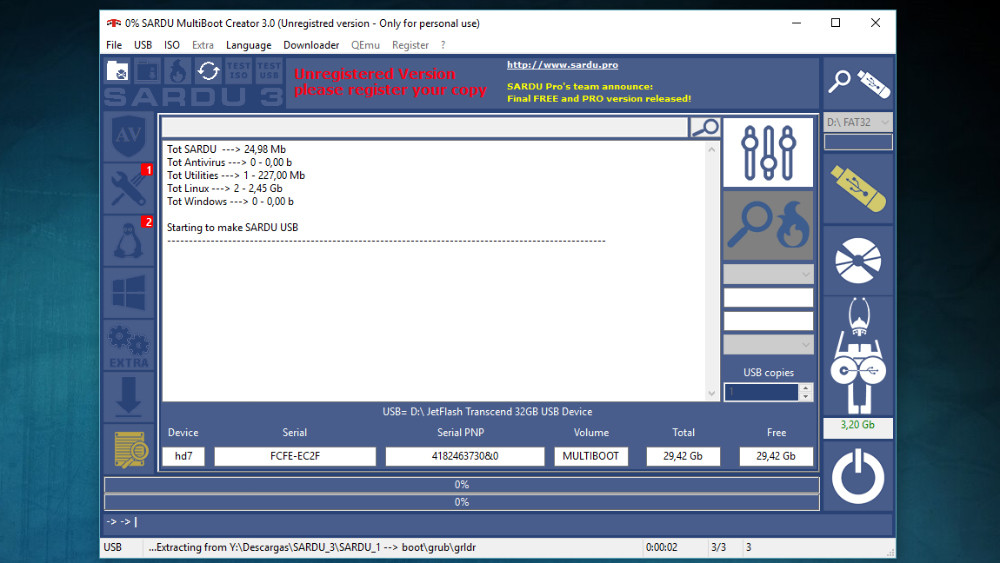The width and height of the screenshot is (1000, 563).
Task: Click the Total 29,42 Gb field
Action: [683, 456]
